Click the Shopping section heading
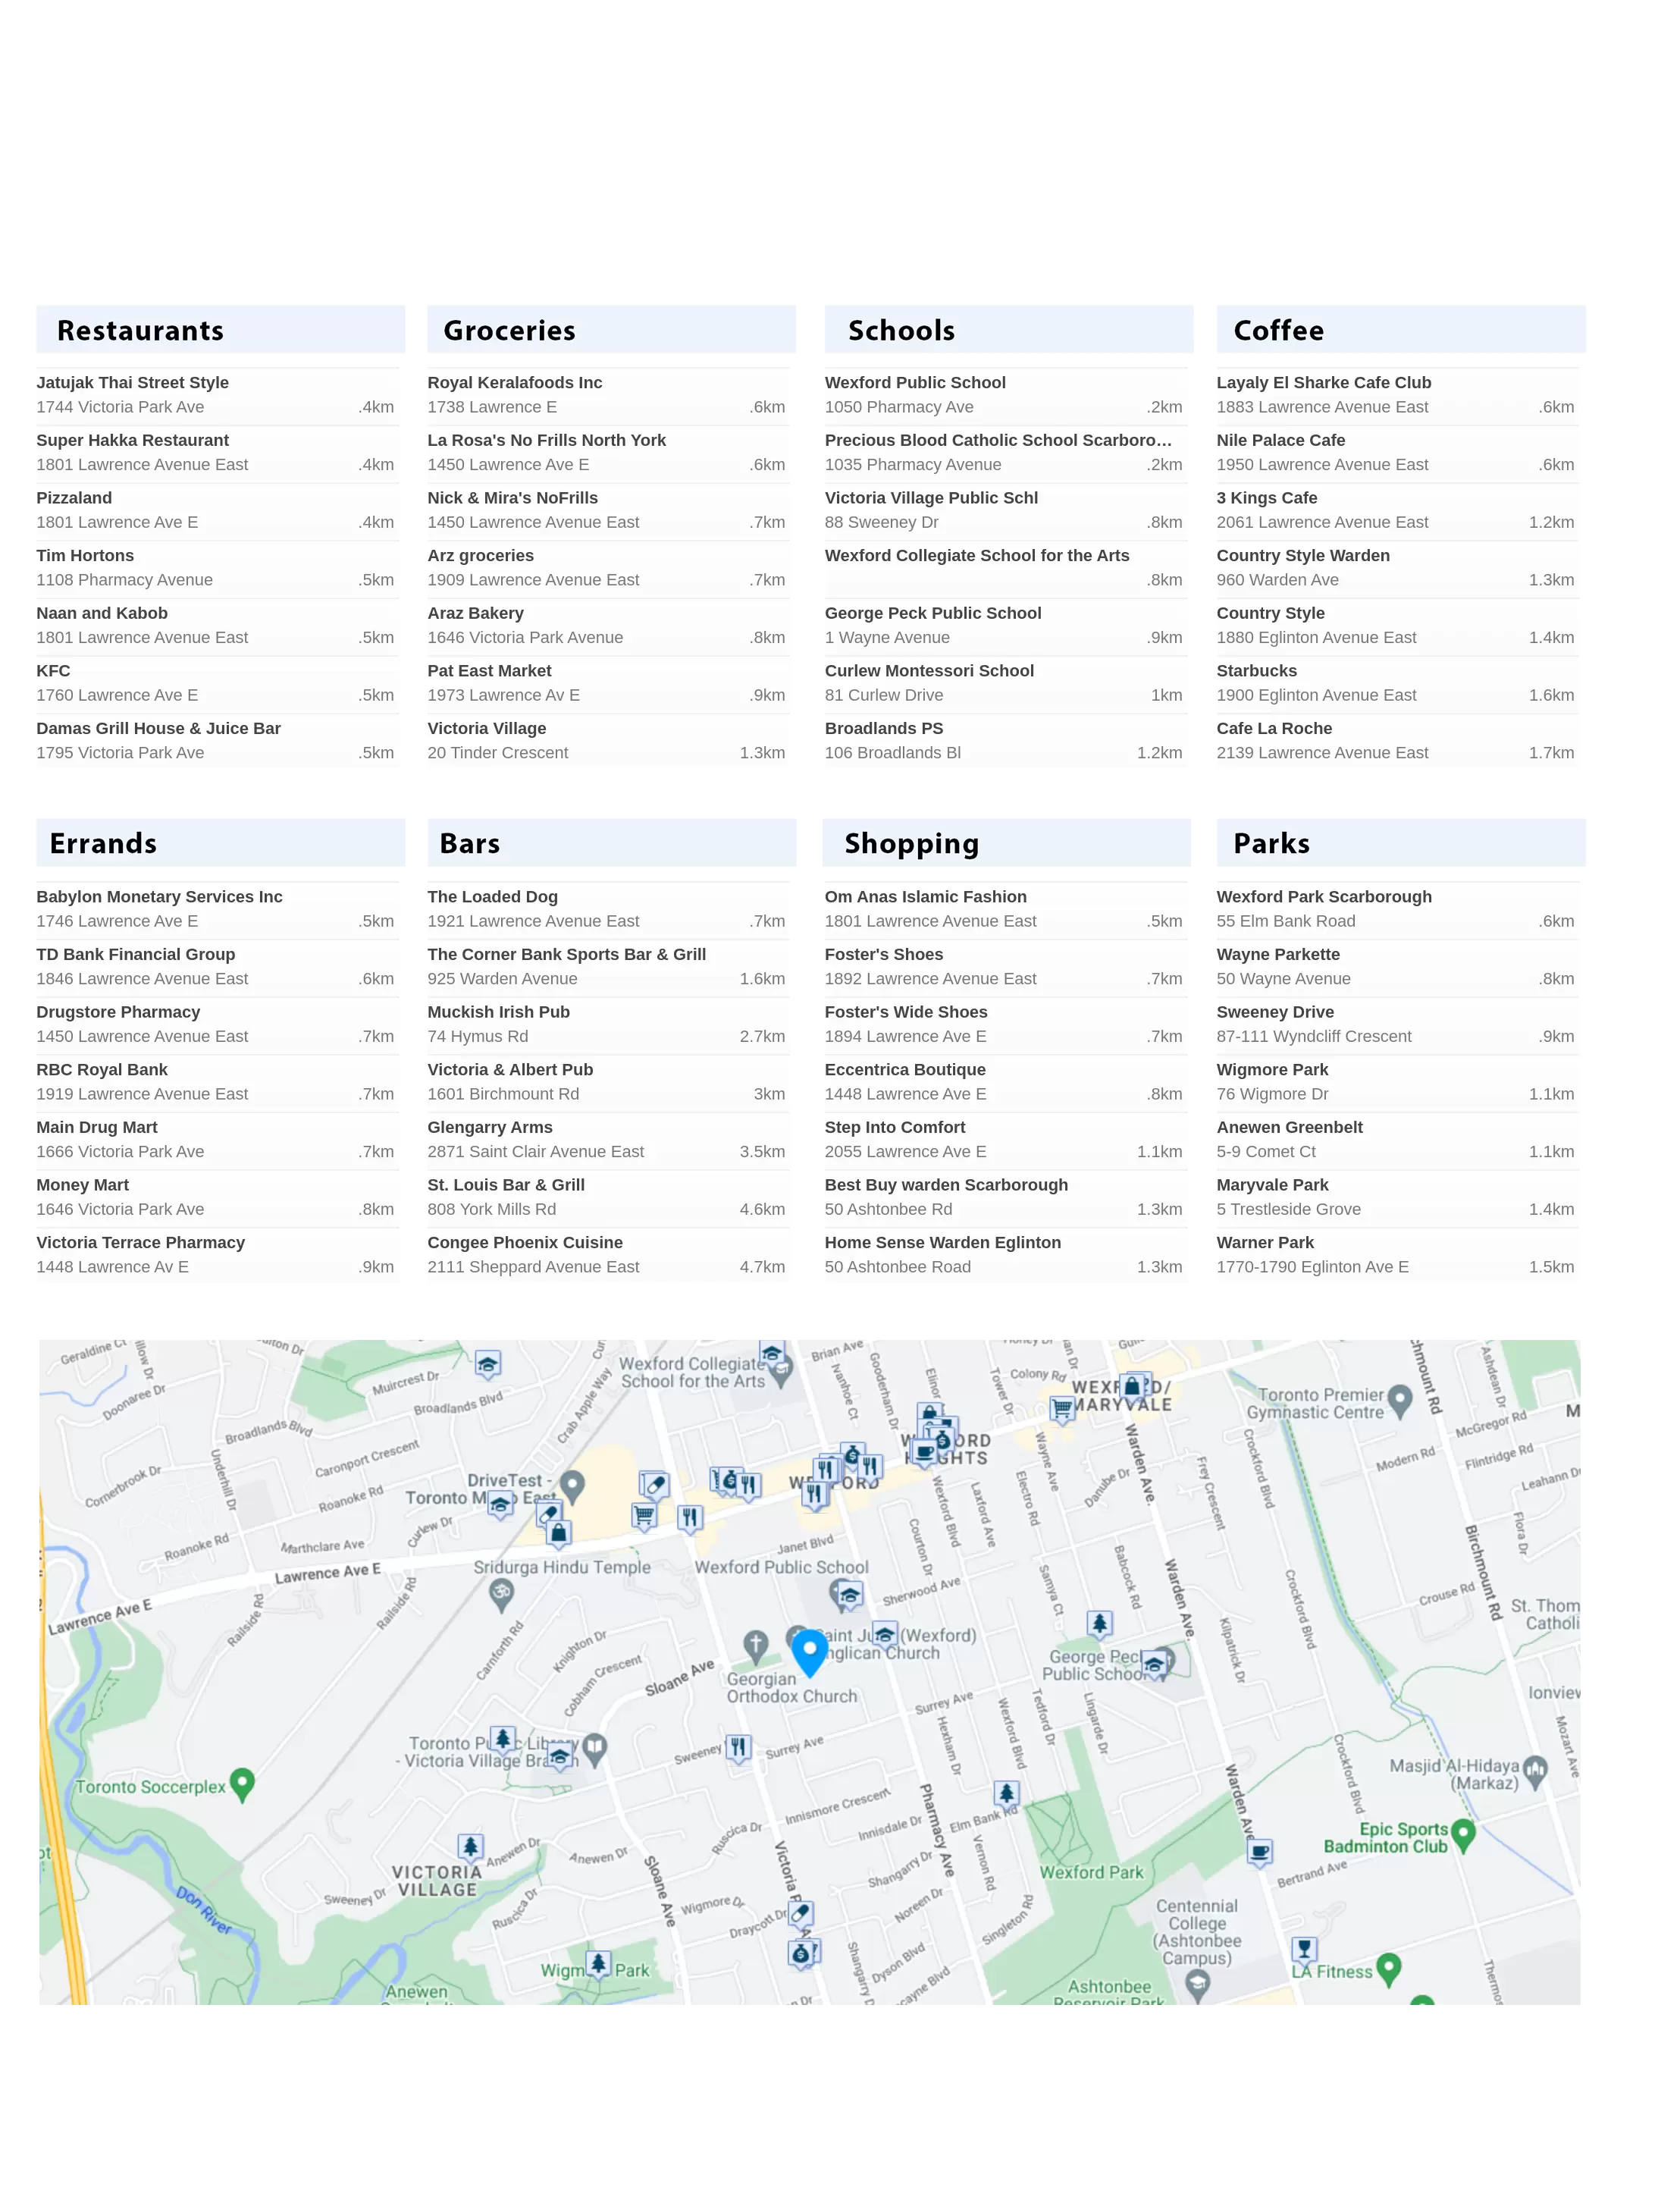1658x2212 pixels. pyautogui.click(x=911, y=844)
